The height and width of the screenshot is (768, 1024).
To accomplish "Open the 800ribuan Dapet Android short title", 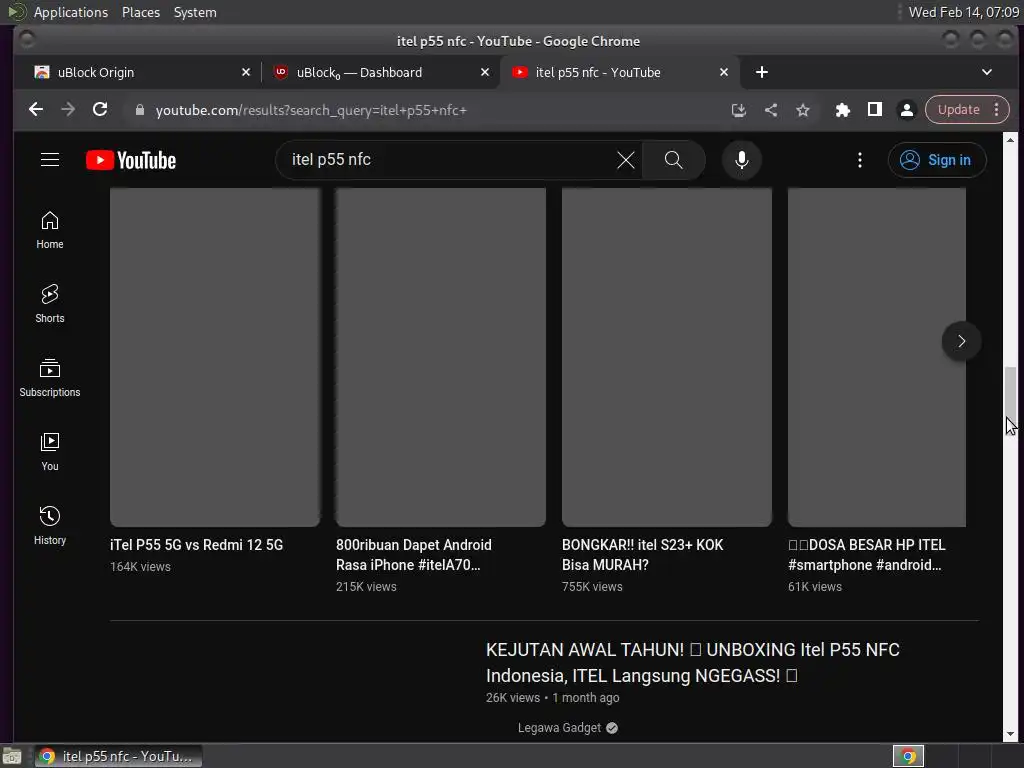I will 413,555.
